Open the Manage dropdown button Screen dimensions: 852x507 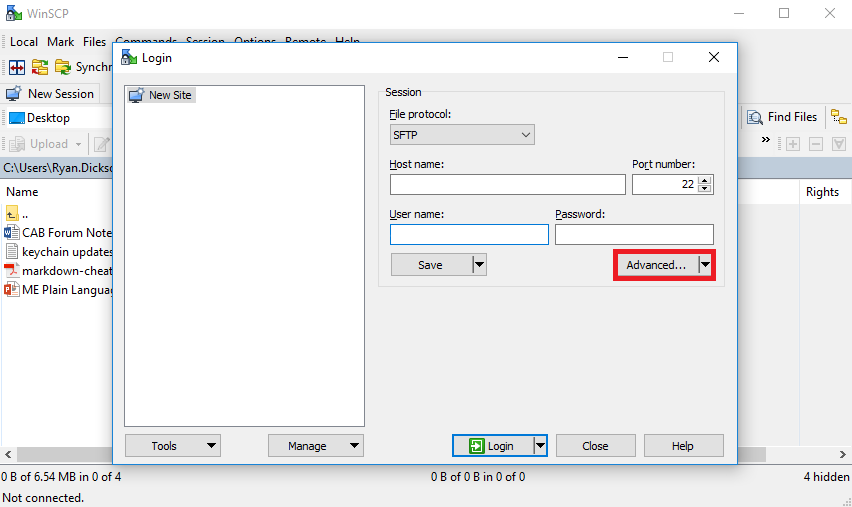(316, 446)
